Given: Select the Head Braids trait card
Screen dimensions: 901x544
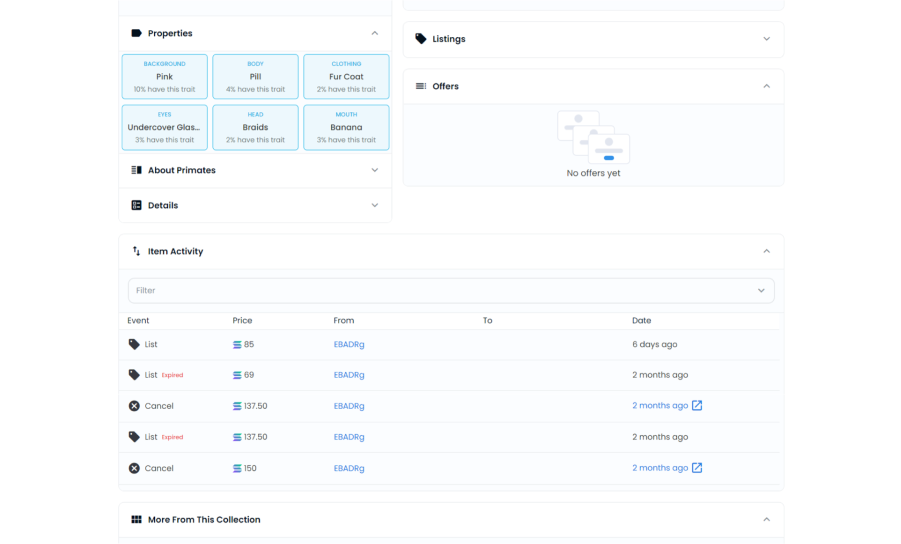Looking at the screenshot, I should tap(255, 127).
